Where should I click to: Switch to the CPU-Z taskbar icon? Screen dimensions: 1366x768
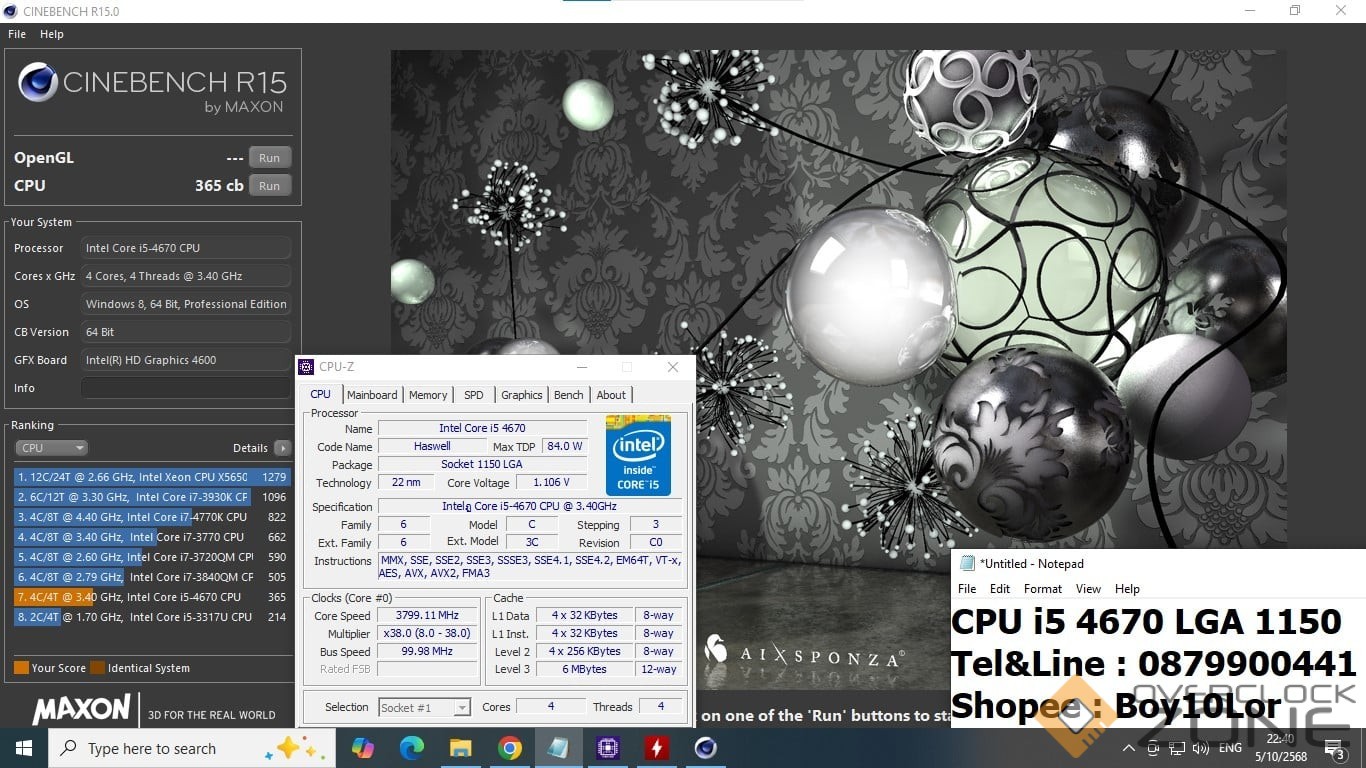point(608,748)
